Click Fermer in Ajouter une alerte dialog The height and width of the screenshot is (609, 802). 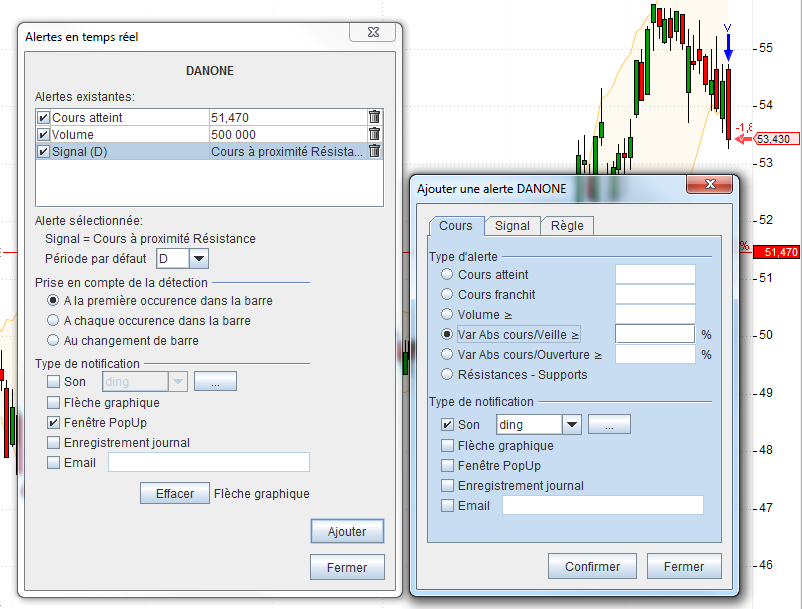click(684, 566)
